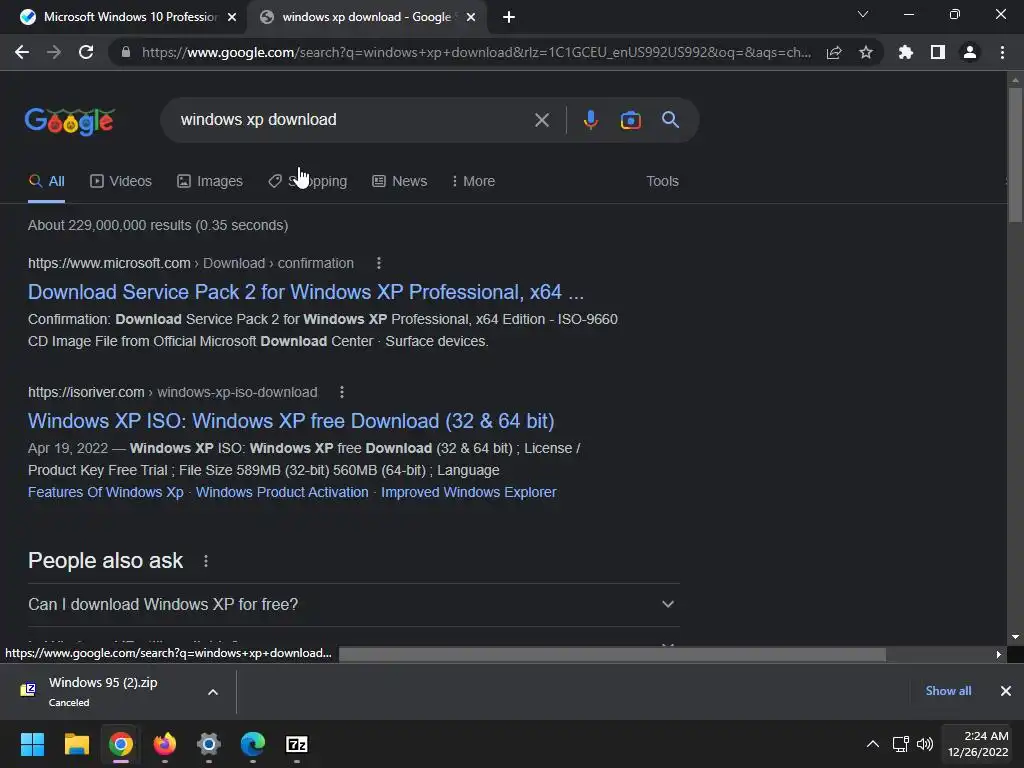Image resolution: width=1024 pixels, height=768 pixels.
Task: Close the downloads bar
Action: [x=1006, y=691]
